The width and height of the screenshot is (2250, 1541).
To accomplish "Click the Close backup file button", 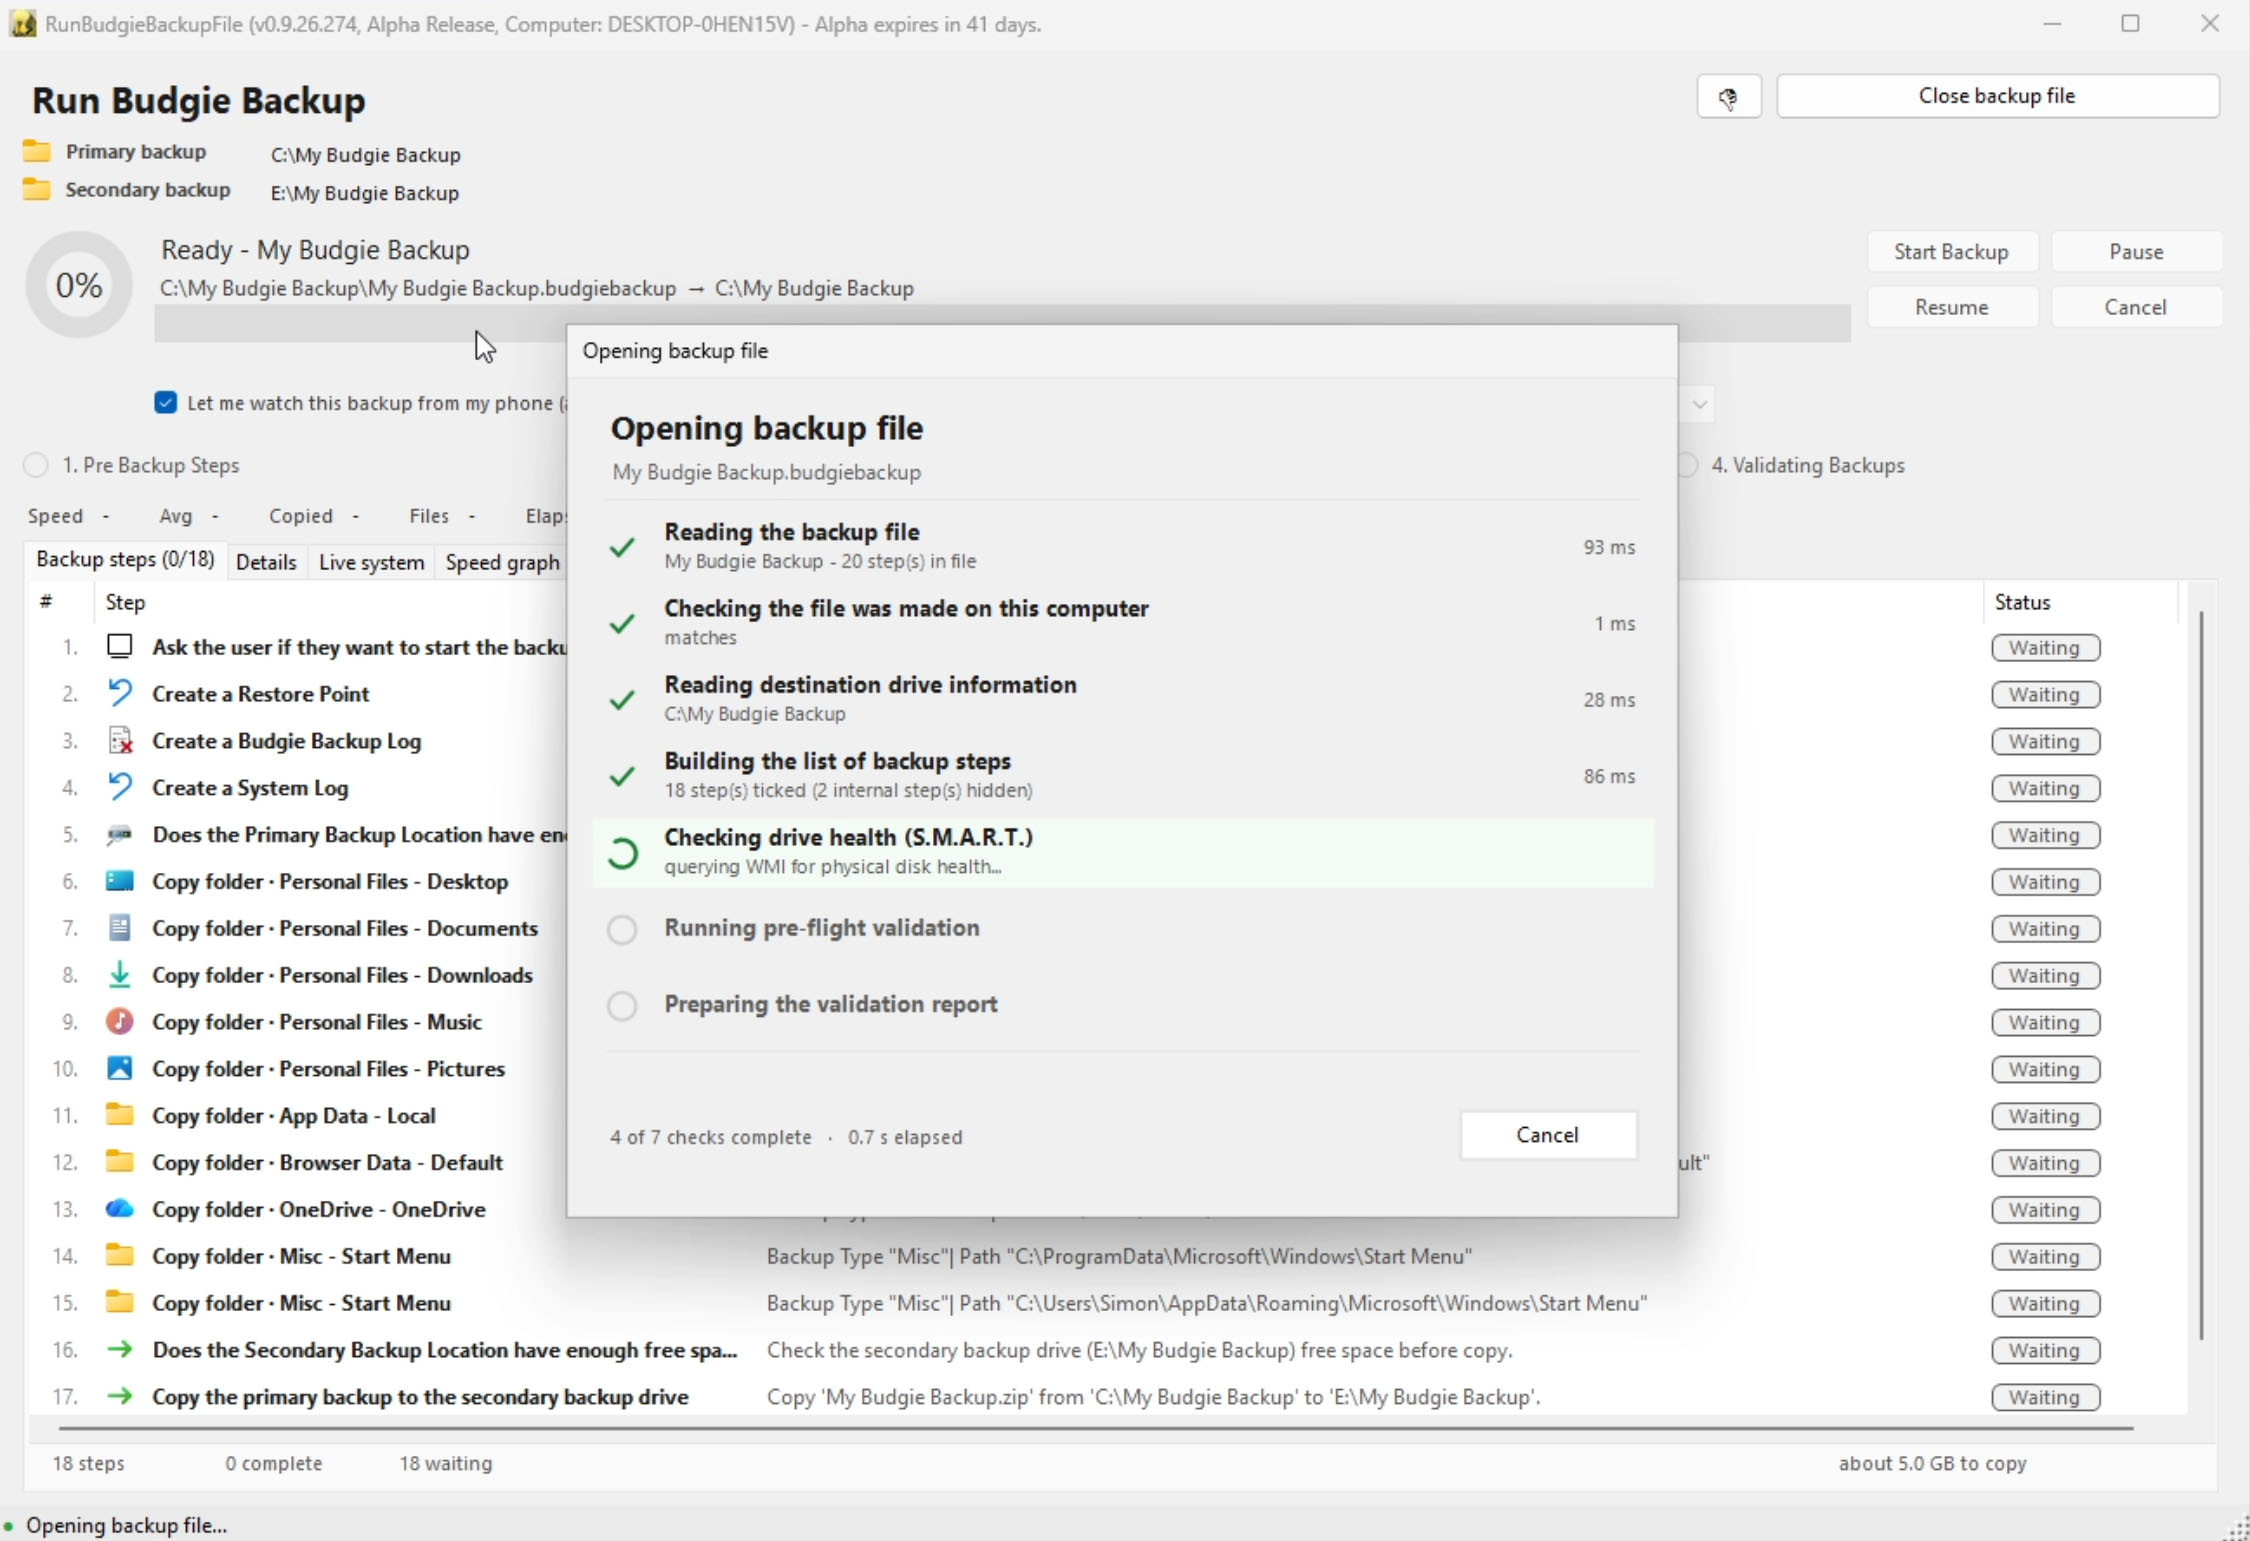I will tap(1997, 96).
